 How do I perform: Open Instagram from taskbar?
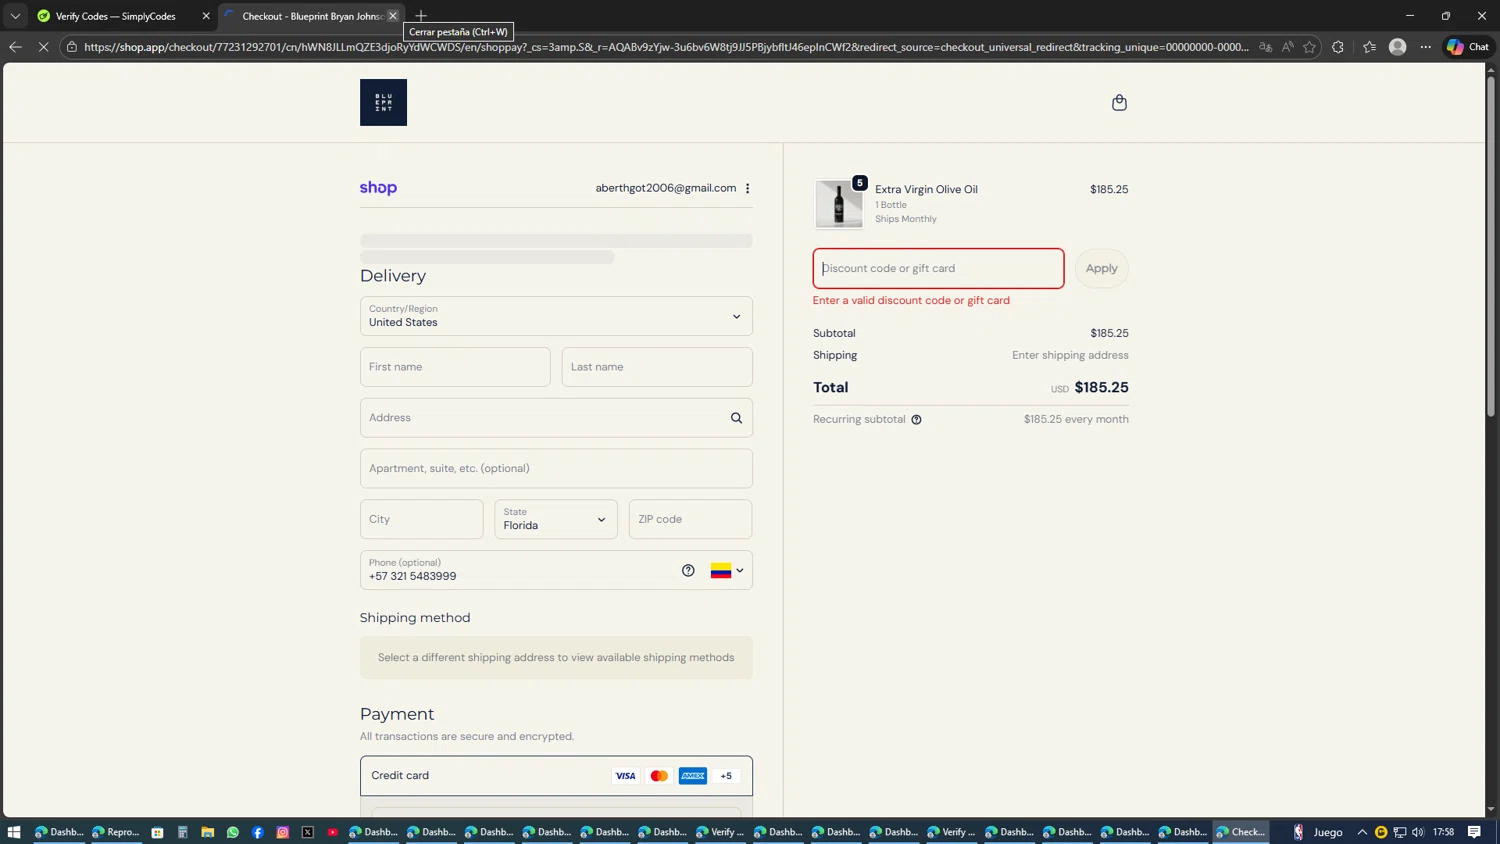click(283, 832)
